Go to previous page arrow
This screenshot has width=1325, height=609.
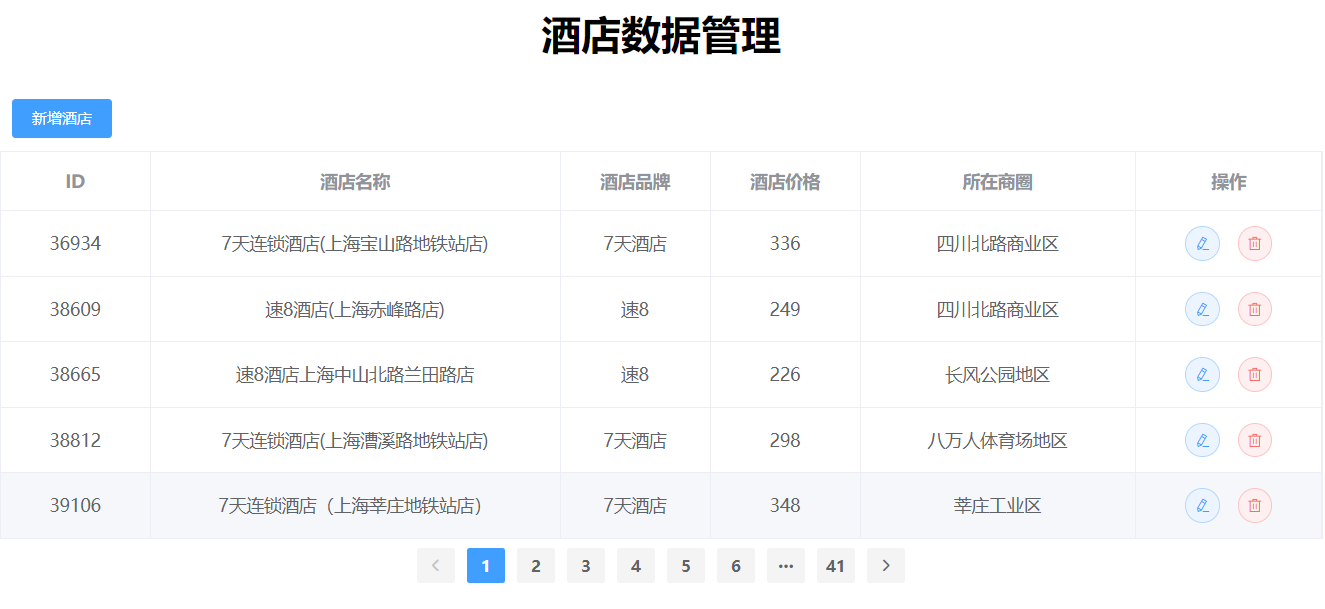(x=436, y=566)
